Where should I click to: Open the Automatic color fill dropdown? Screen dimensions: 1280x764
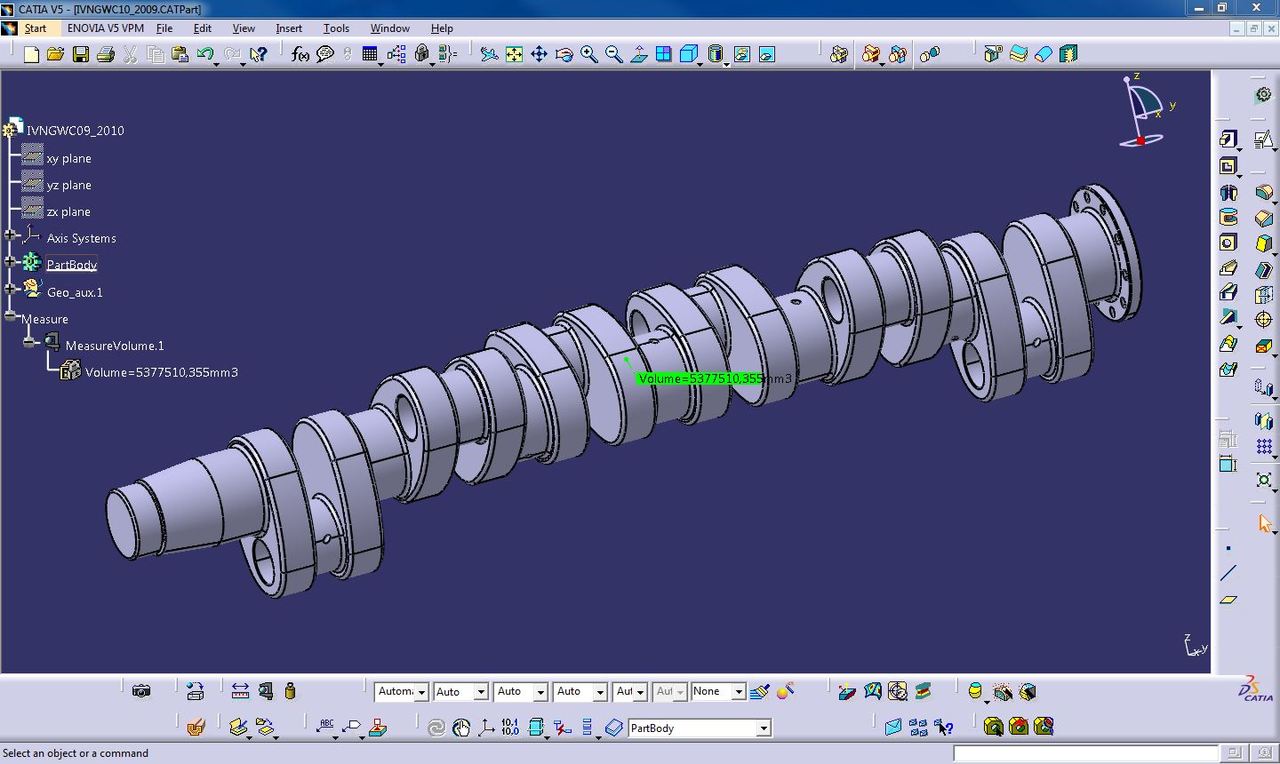[x=422, y=692]
